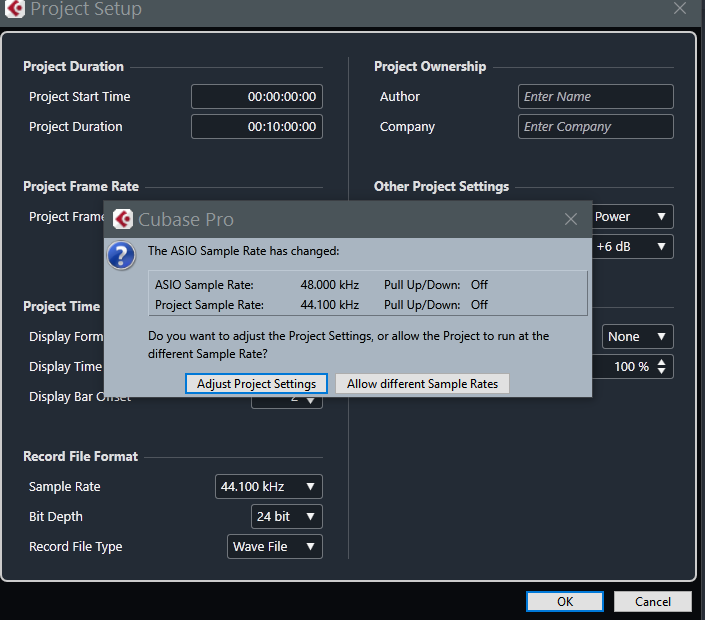Open the None dropdown
This screenshot has height=620, width=705.
[638, 336]
